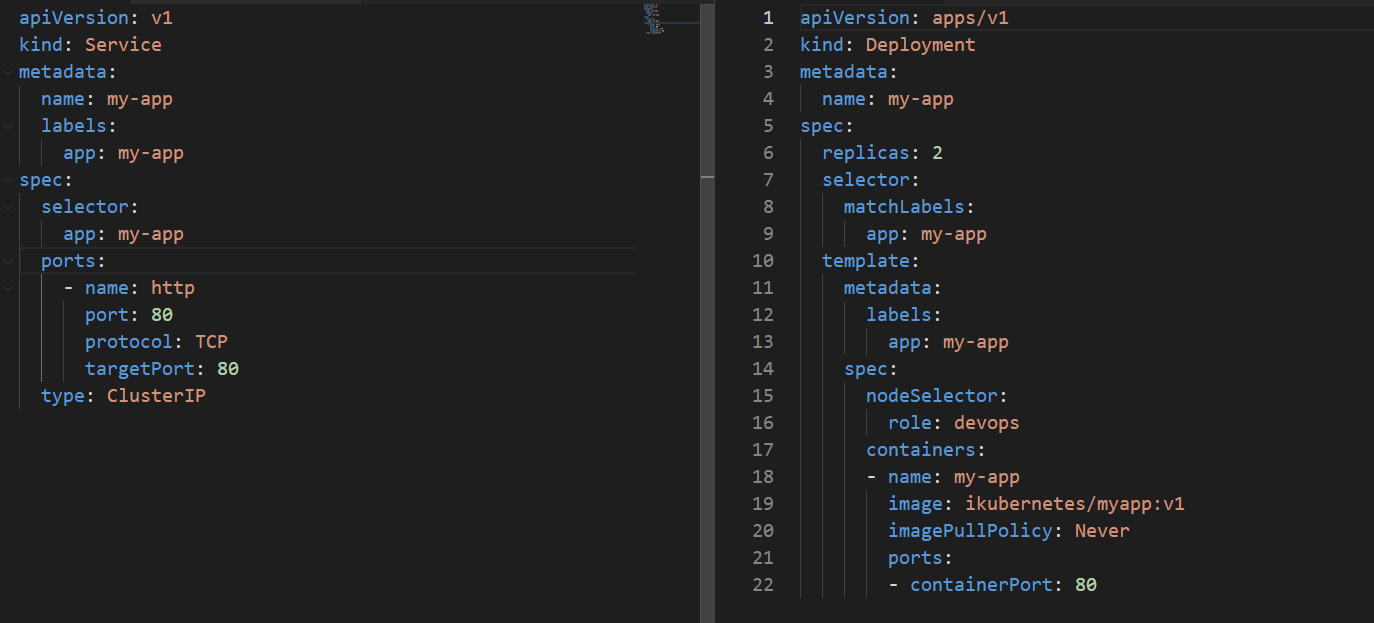
Task: Fold the selector block in Service file
Action: point(8,207)
